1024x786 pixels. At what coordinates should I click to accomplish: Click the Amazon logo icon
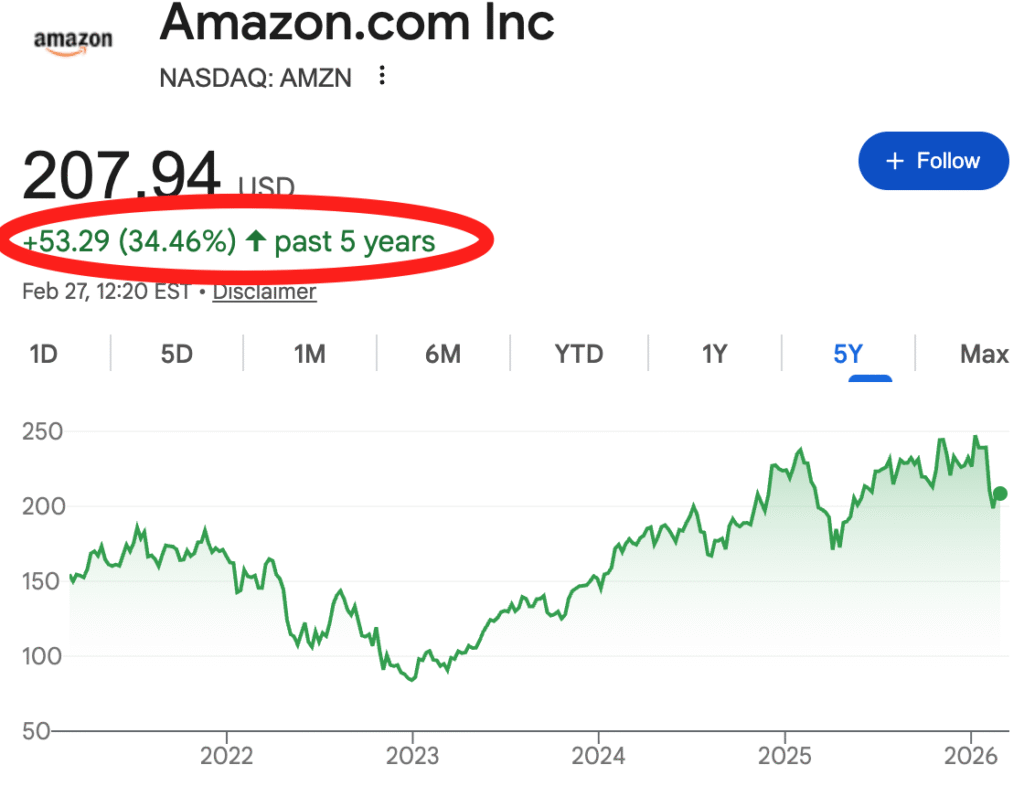click(73, 41)
